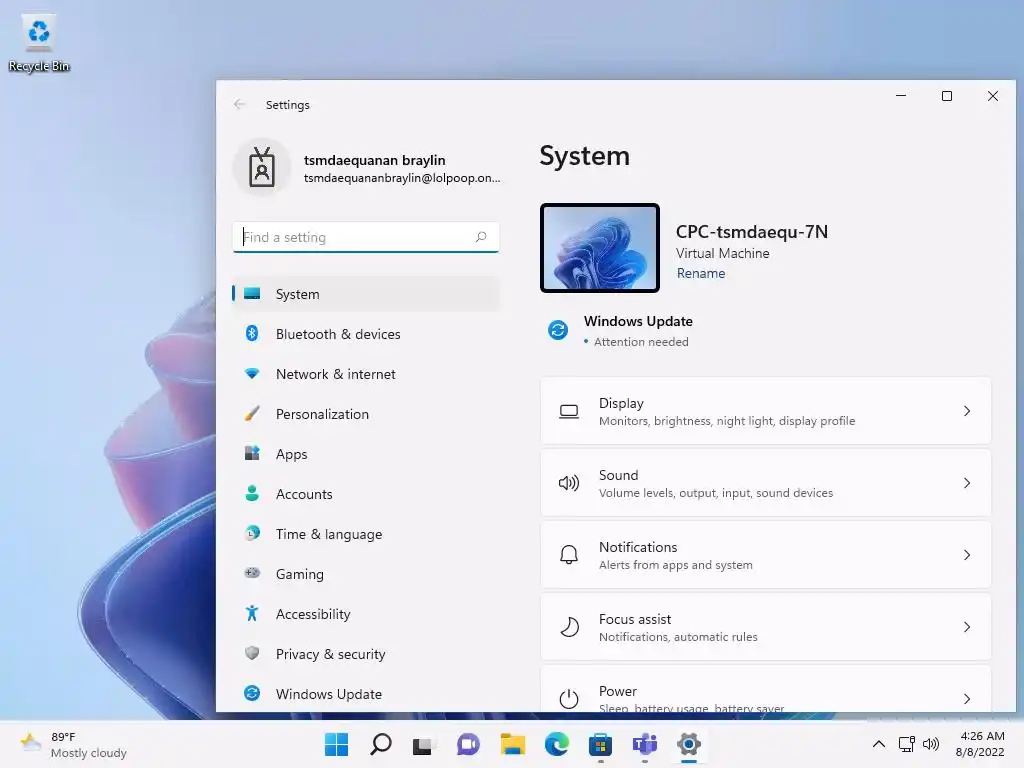This screenshot has height=768, width=1024.
Task: Open the Chat icon on taskbar
Action: tap(468, 744)
